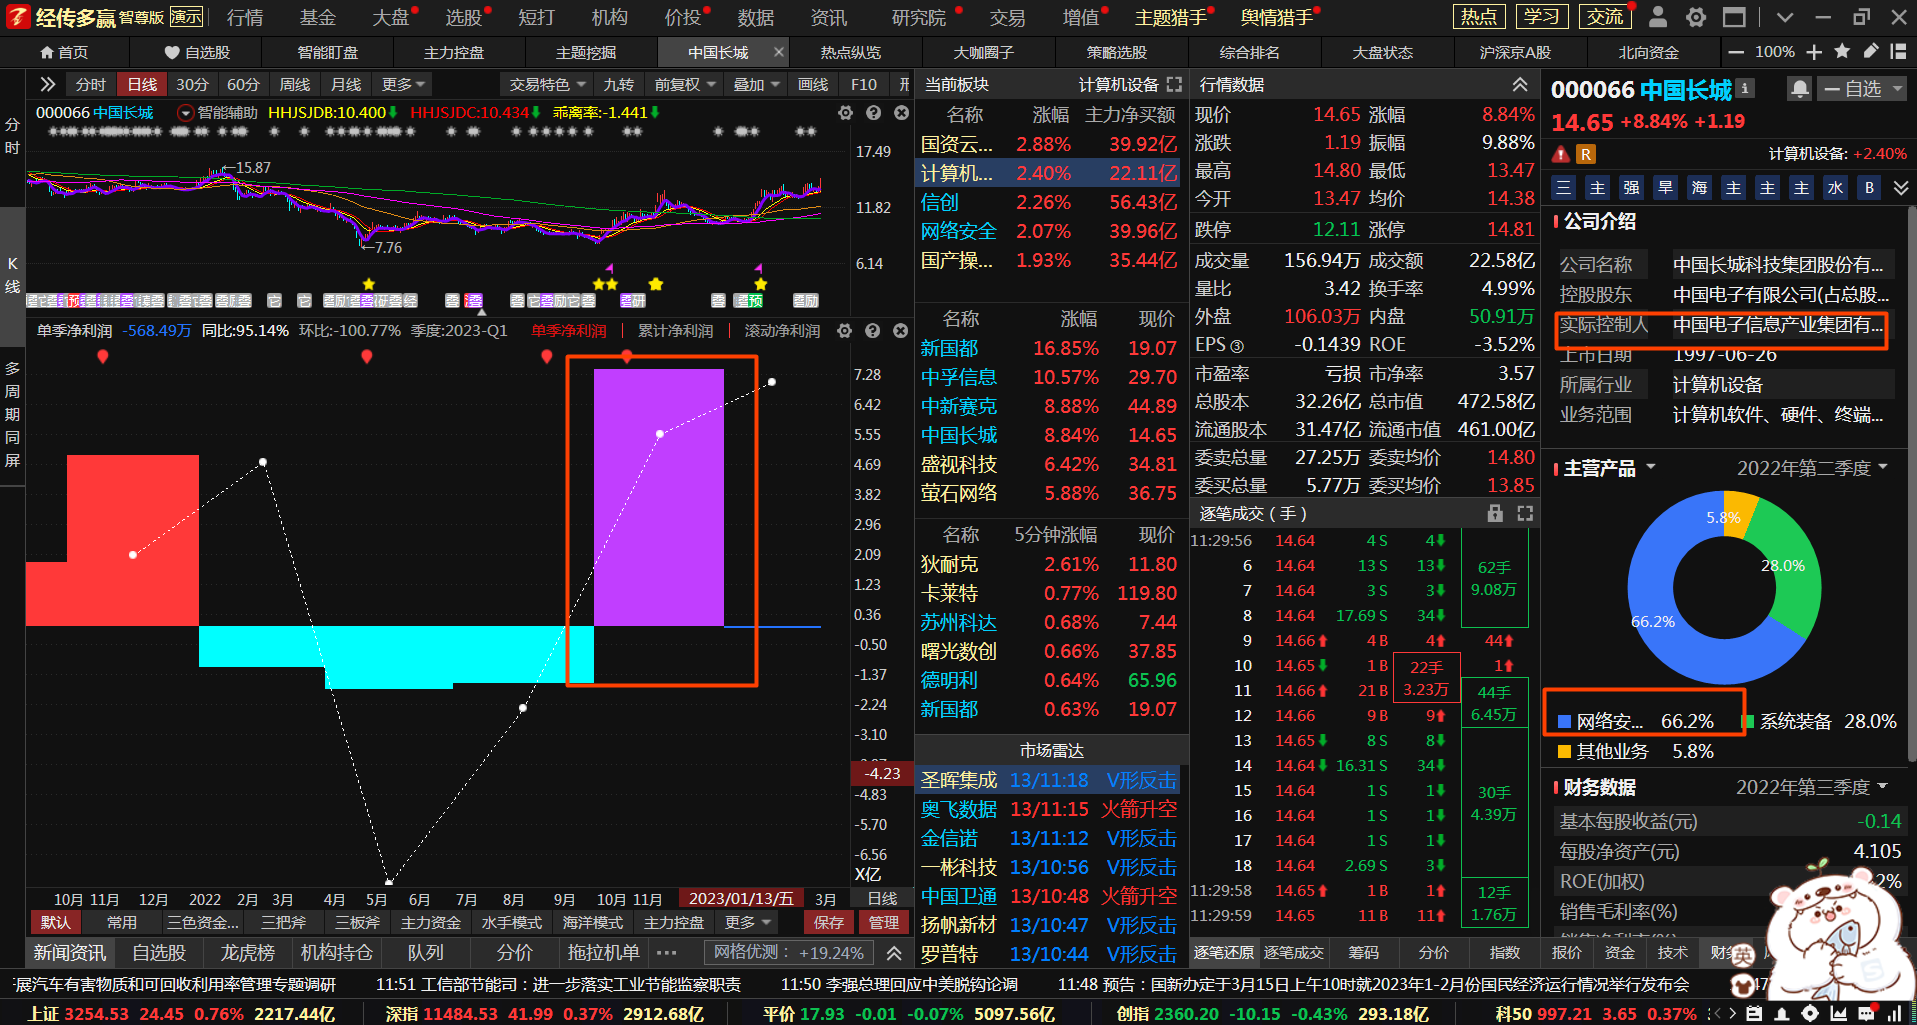Image resolution: width=1917 pixels, height=1025 pixels.
Task: Click the signal bars icon in status bar
Action: click(x=1894, y=1013)
